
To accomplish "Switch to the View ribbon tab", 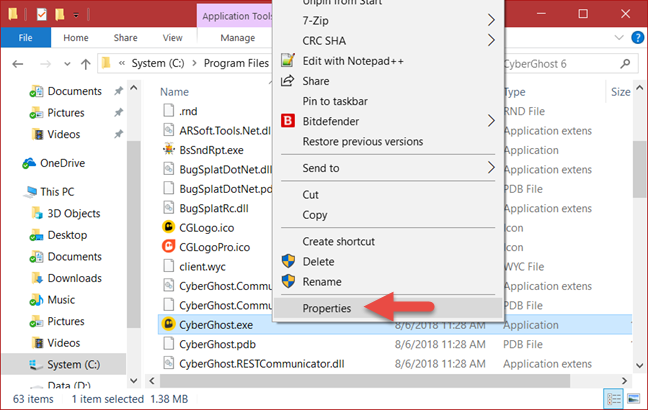I will click(x=172, y=38).
